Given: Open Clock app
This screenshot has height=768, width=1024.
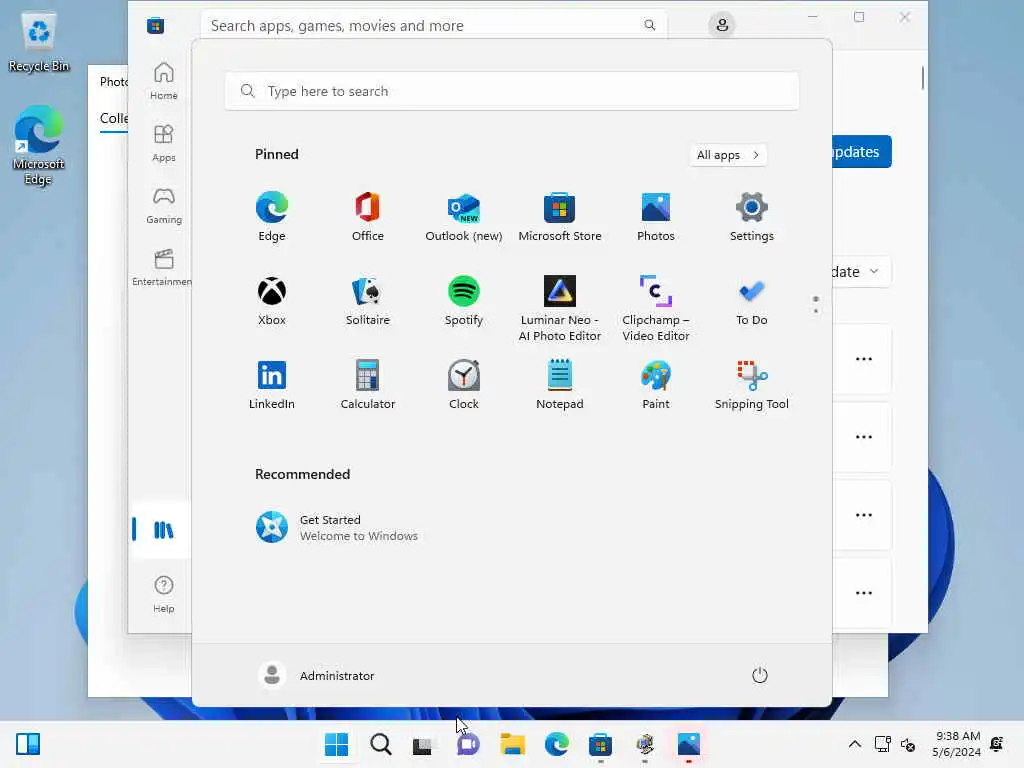Looking at the screenshot, I should point(464,385).
